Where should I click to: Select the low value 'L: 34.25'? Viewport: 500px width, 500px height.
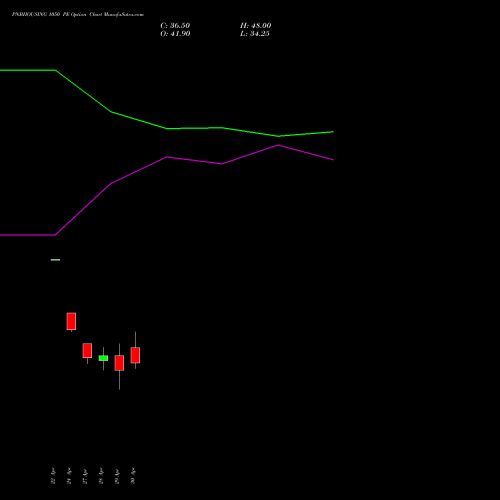coord(255,34)
